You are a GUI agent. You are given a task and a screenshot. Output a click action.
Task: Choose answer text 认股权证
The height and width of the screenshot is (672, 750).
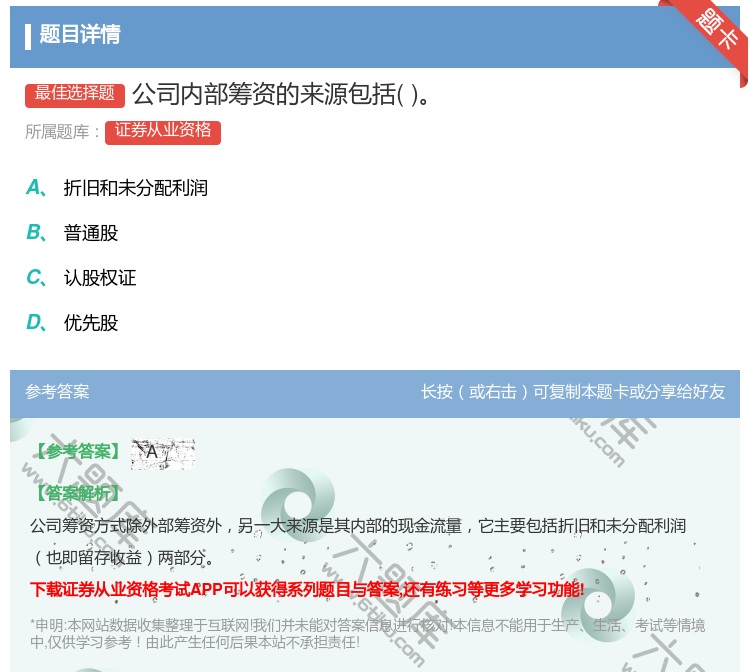pos(100,278)
